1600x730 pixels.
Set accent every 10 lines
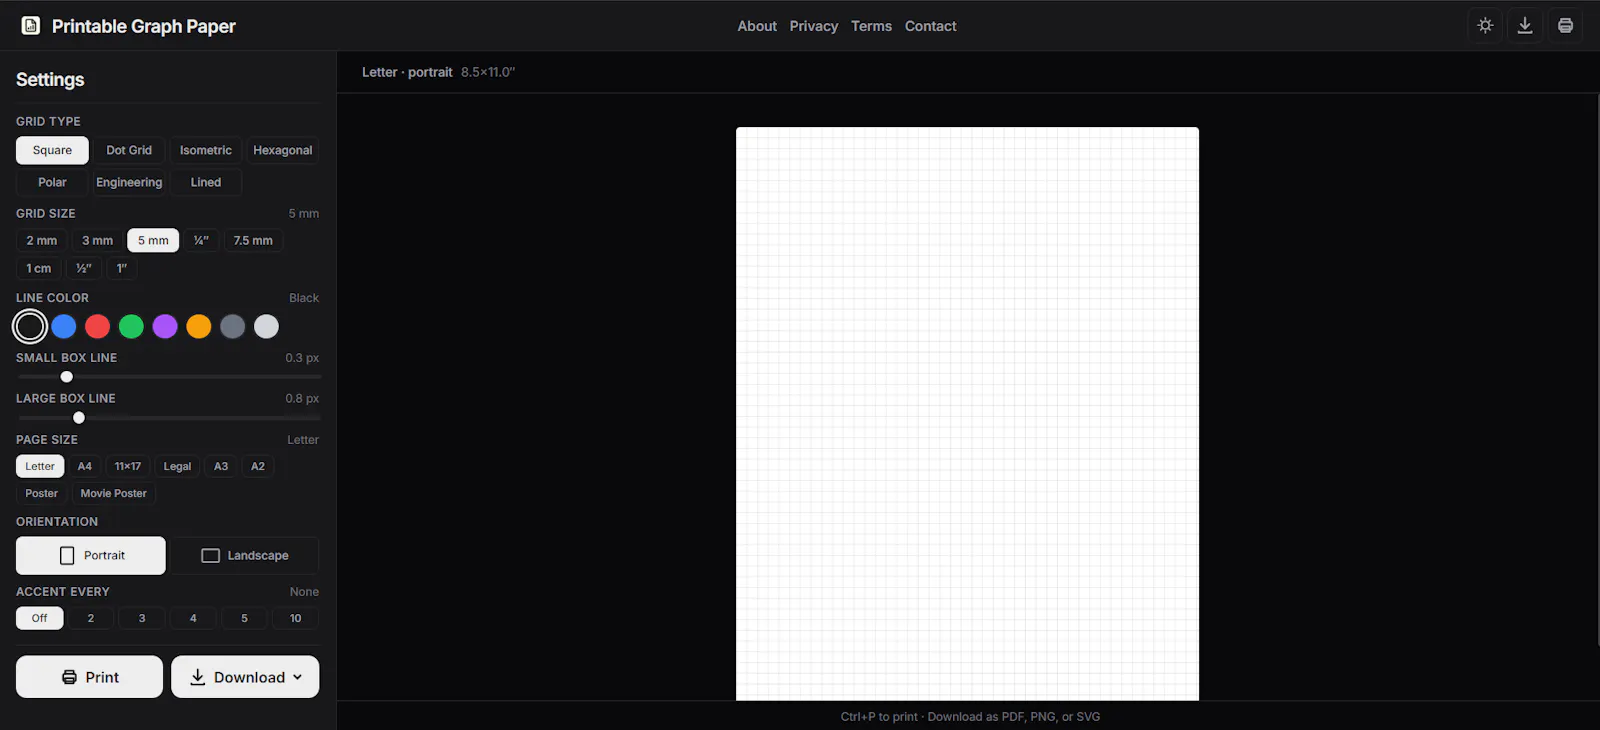(x=296, y=618)
